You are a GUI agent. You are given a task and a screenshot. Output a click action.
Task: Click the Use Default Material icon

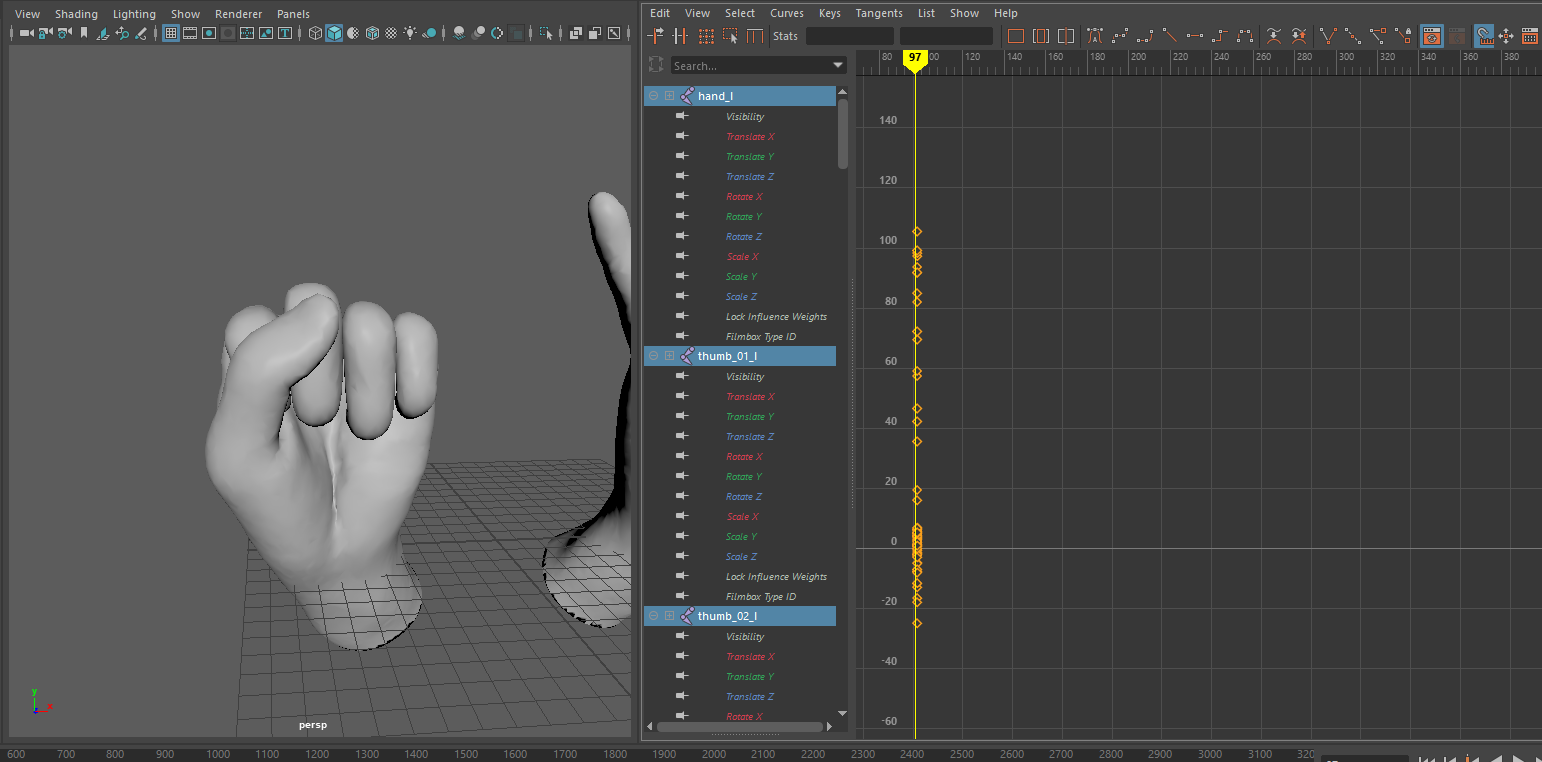pyautogui.click(x=353, y=33)
